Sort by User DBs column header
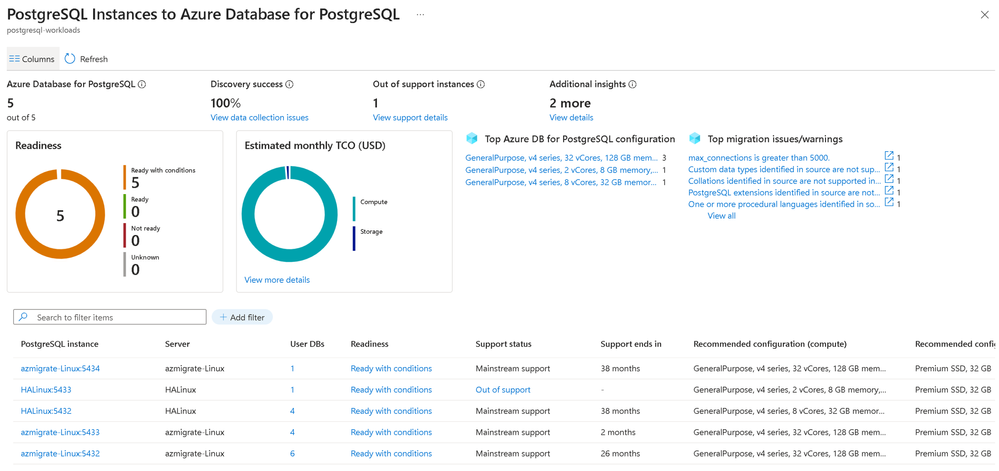The image size is (999, 471). coord(307,344)
